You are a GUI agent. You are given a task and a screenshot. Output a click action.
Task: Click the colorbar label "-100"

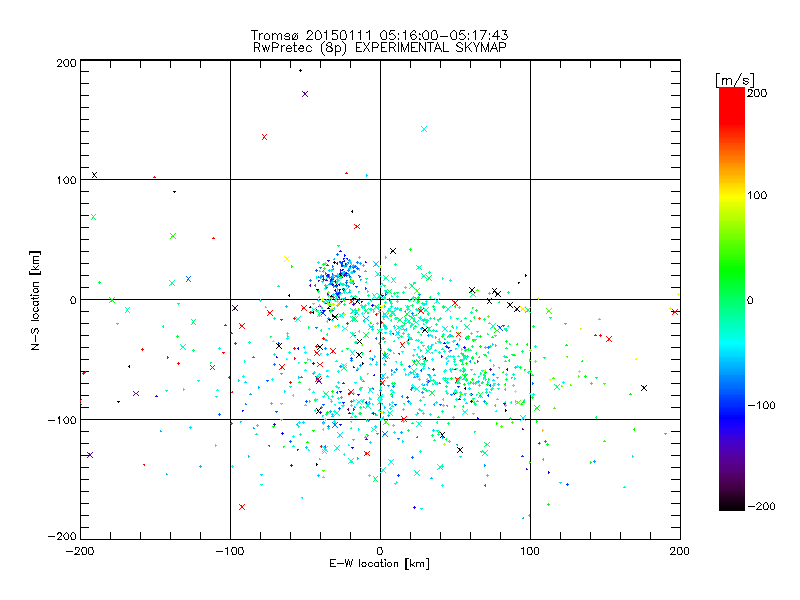coord(761,406)
